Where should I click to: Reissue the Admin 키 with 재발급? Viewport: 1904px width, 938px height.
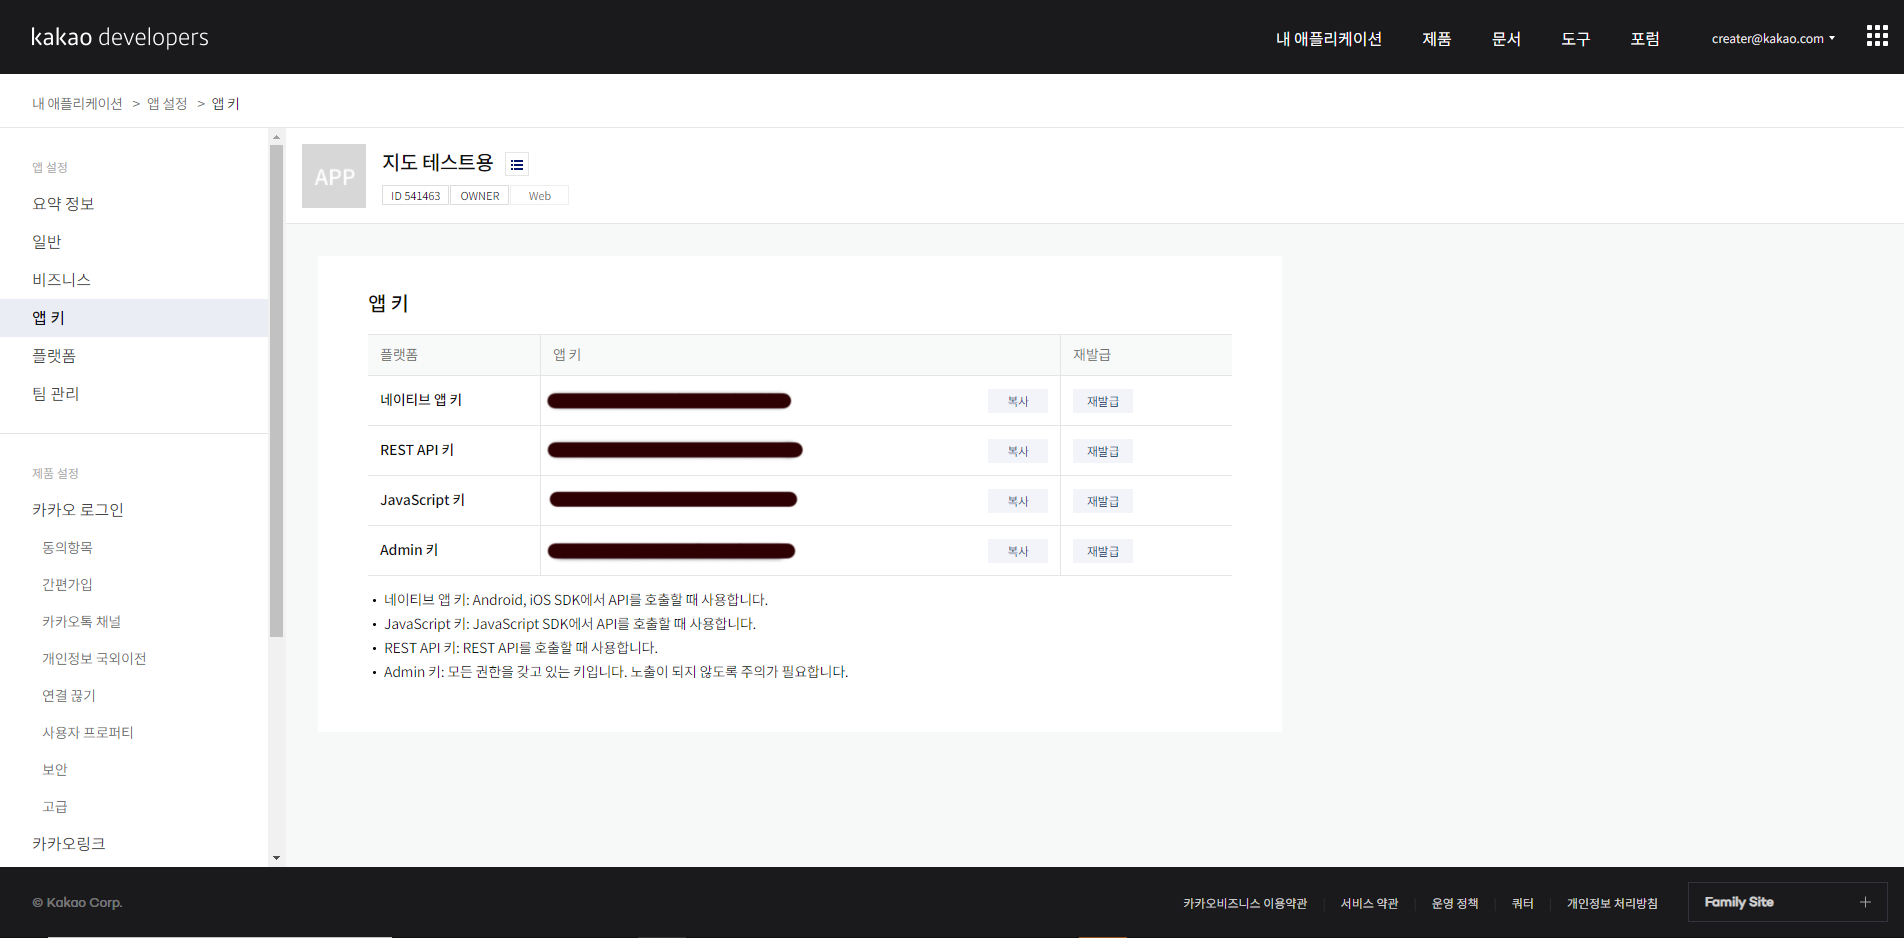pos(1103,551)
